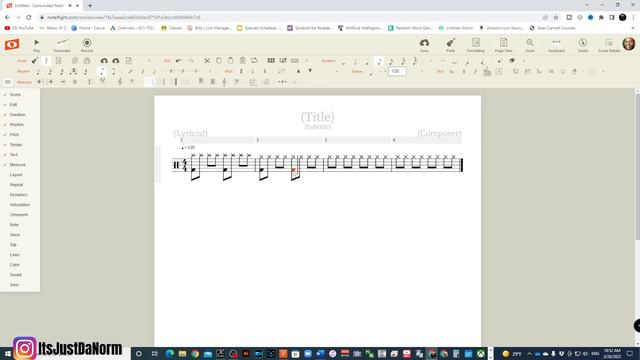Click the (Lyricist) placeholder text

point(191,133)
